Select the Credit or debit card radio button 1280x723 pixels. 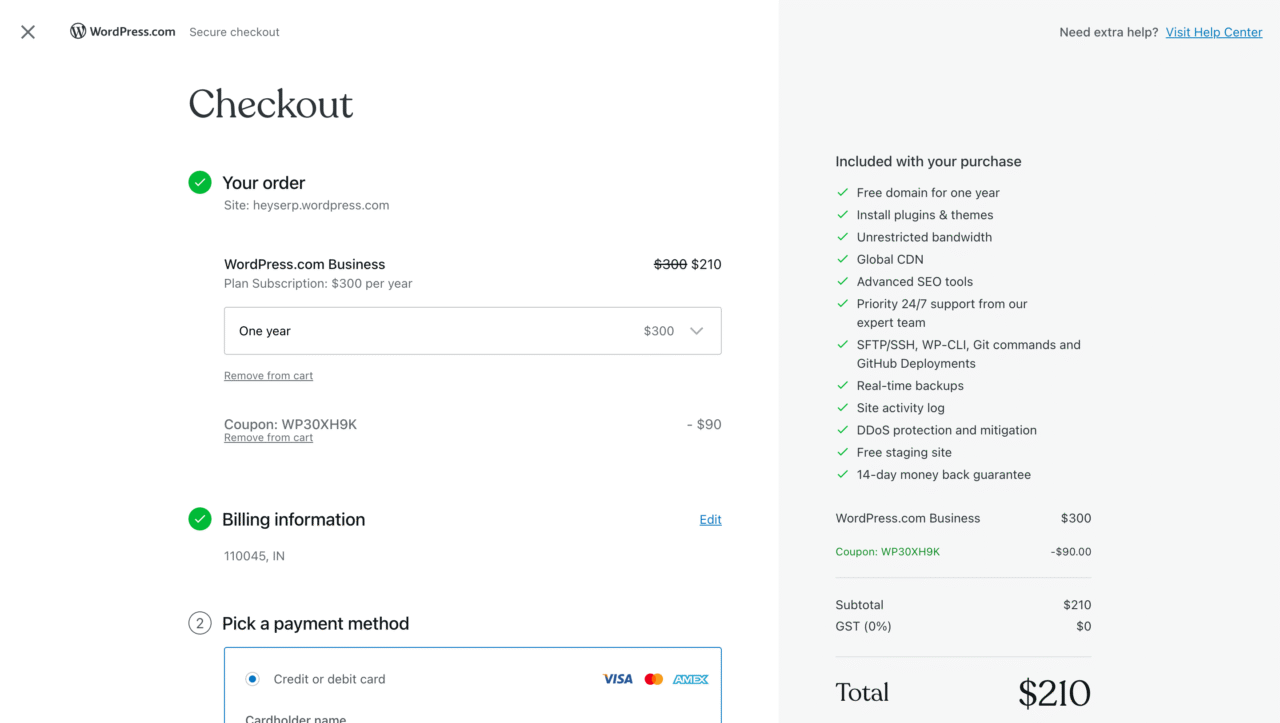point(252,678)
